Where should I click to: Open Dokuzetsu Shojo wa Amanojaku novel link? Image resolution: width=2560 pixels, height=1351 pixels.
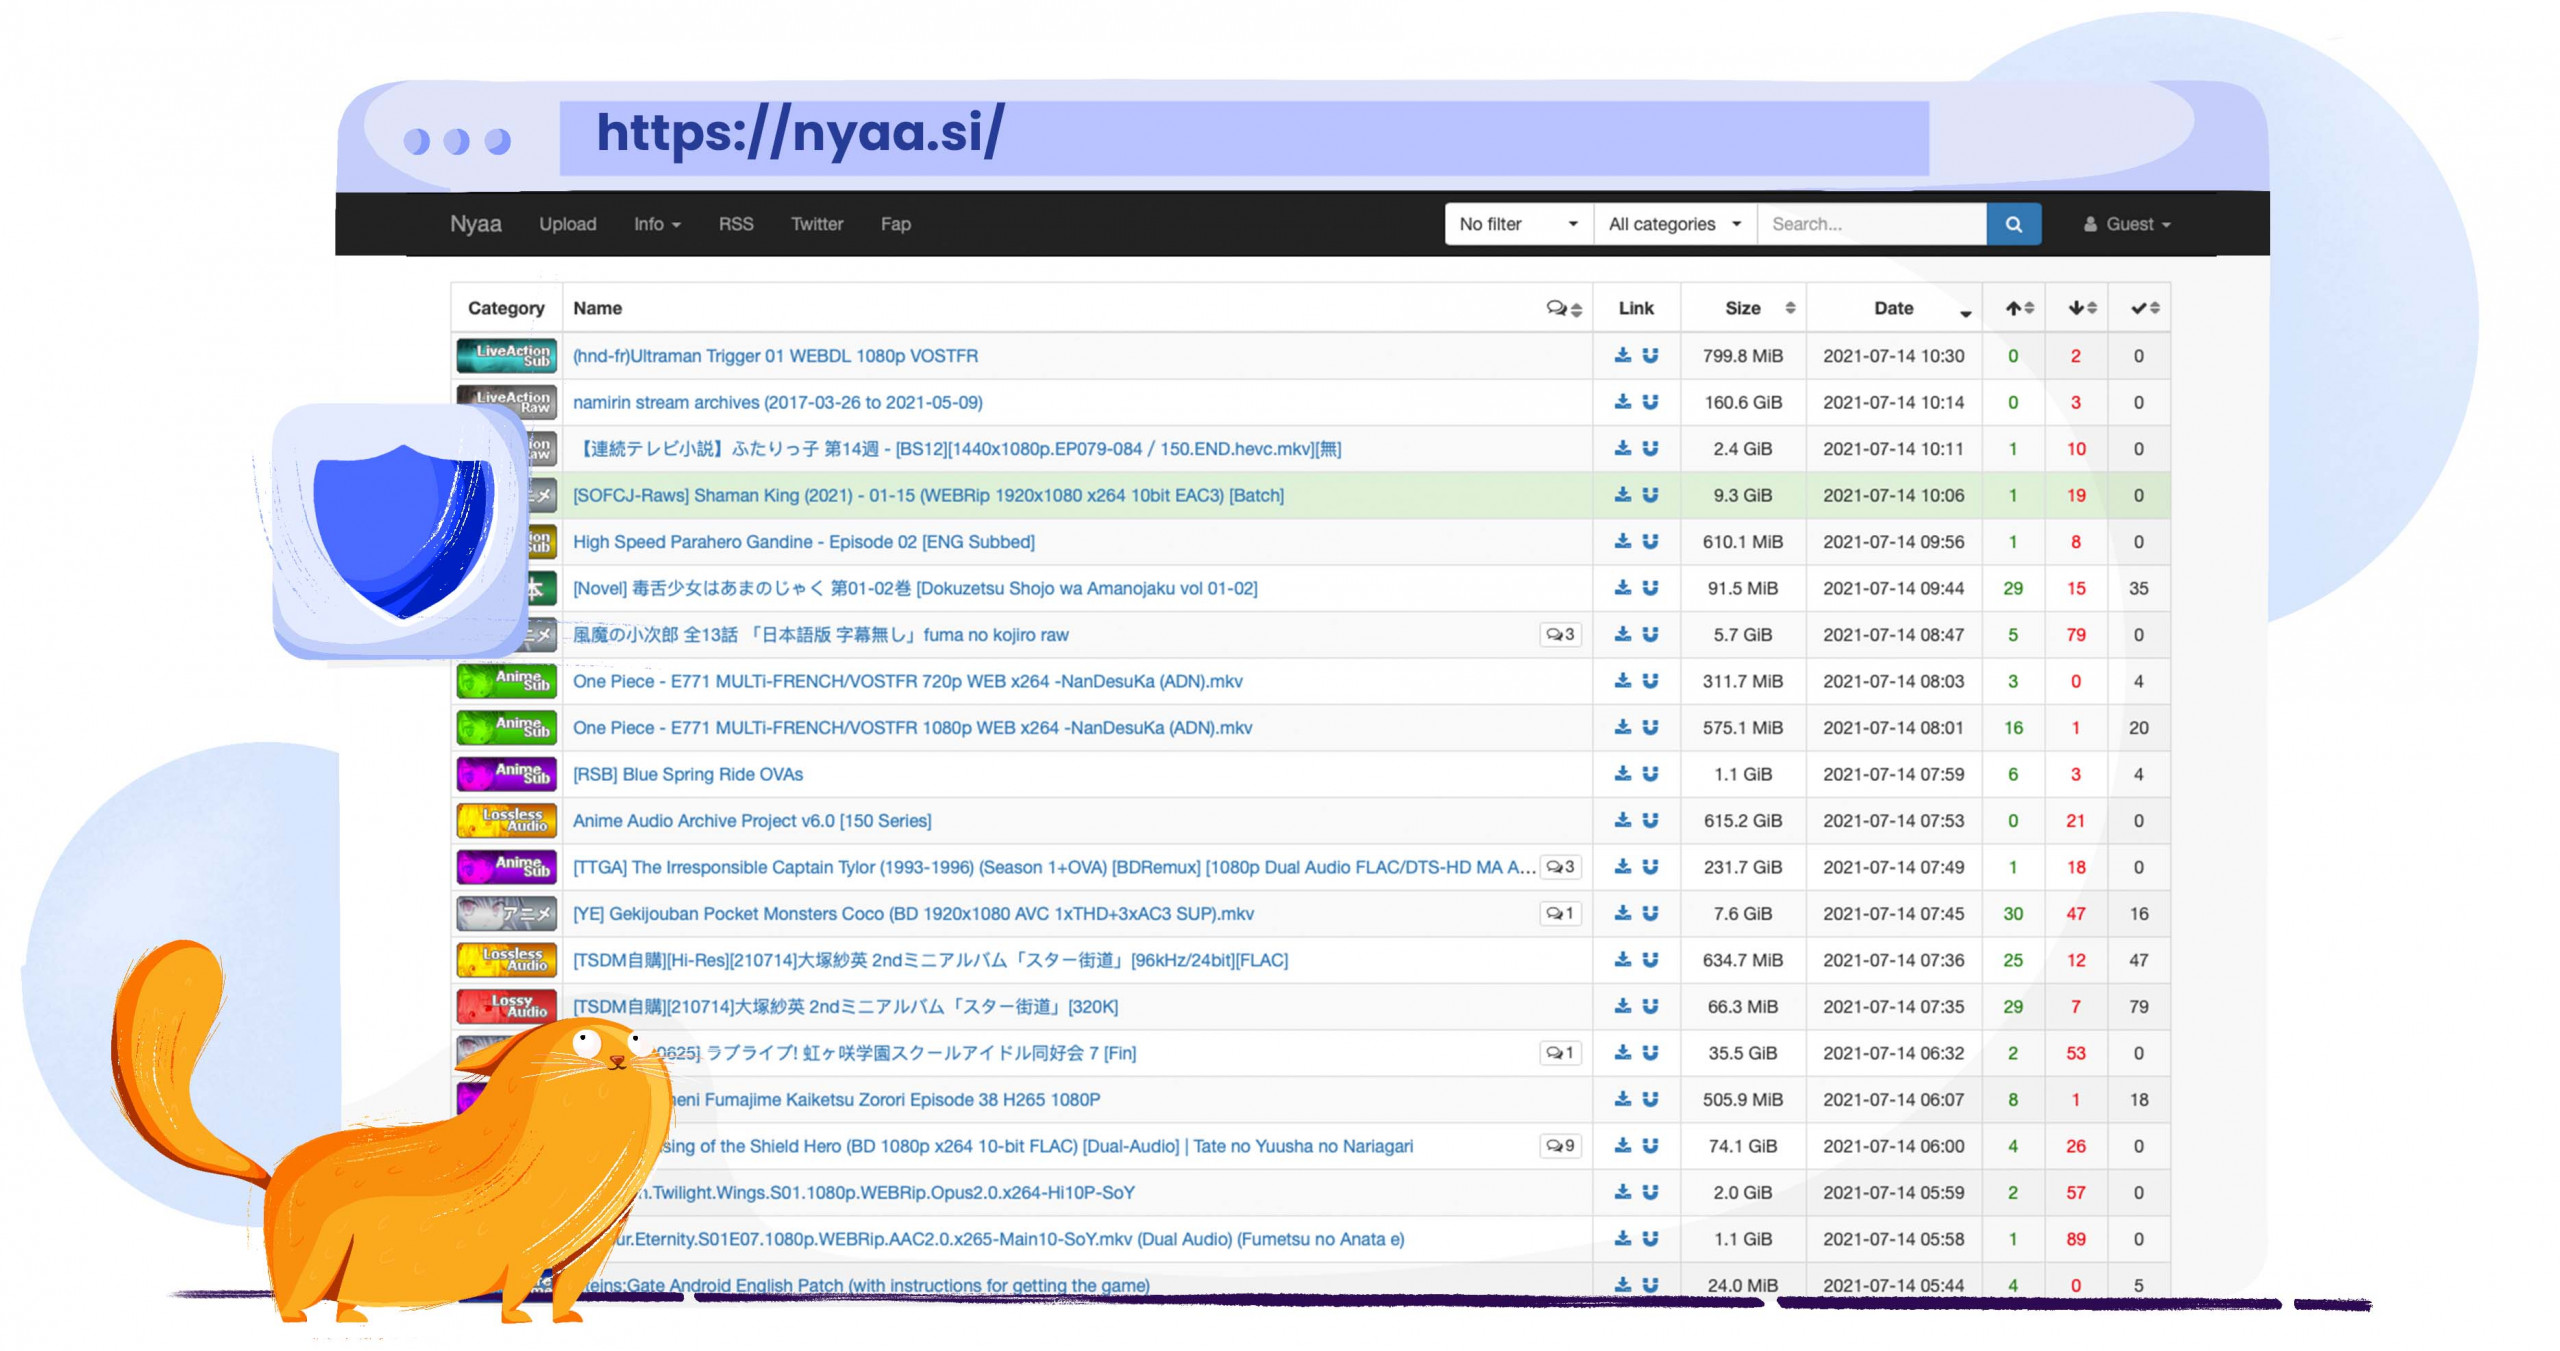[x=915, y=588]
